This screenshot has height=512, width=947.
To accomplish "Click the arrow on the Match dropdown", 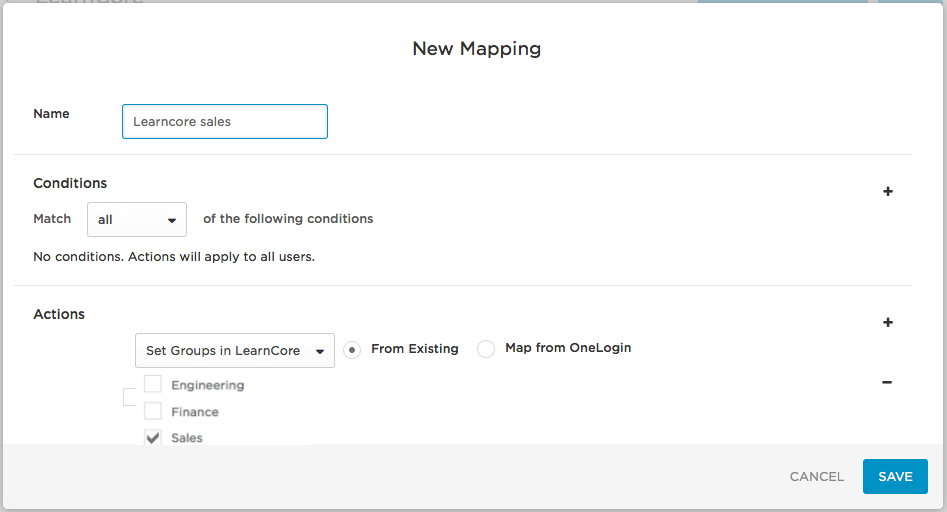I will pos(171,220).
